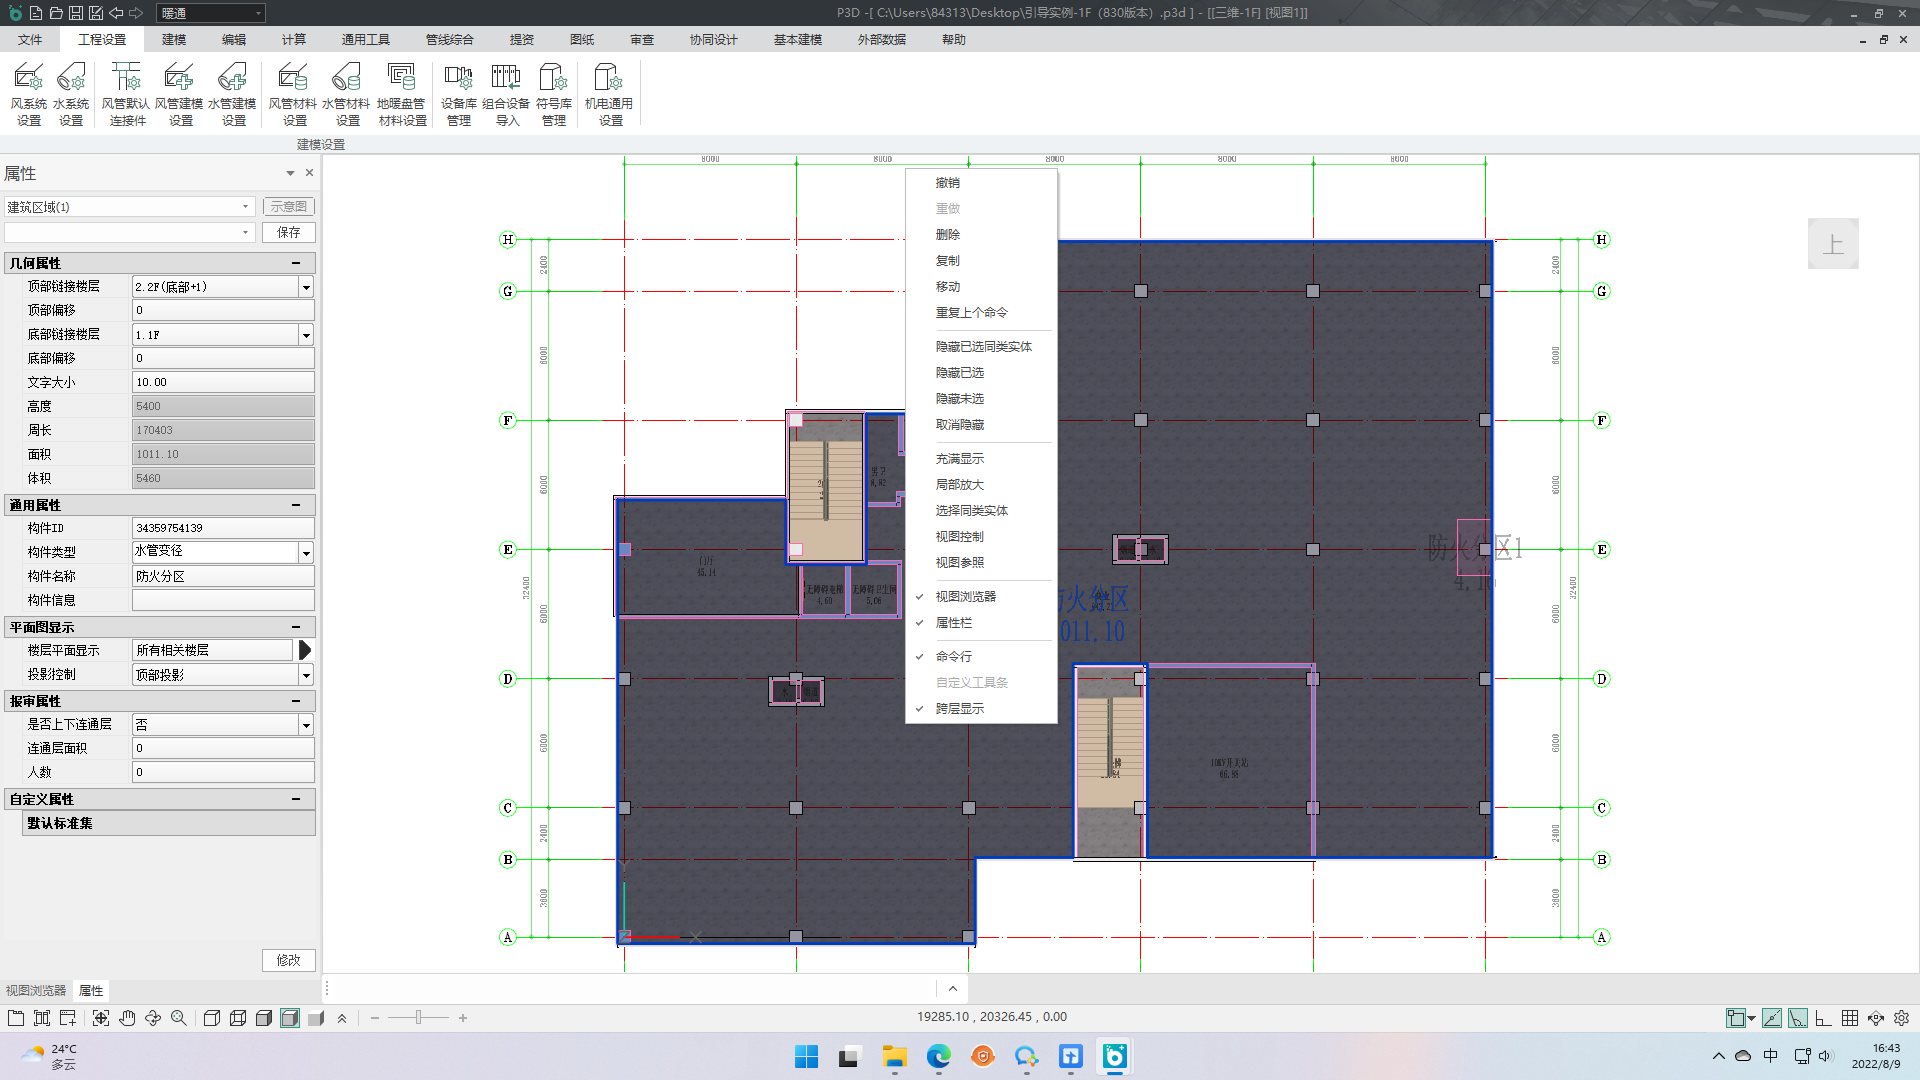Collapse 几何属性 section
Screen dimensions: 1920x1080
(296, 263)
